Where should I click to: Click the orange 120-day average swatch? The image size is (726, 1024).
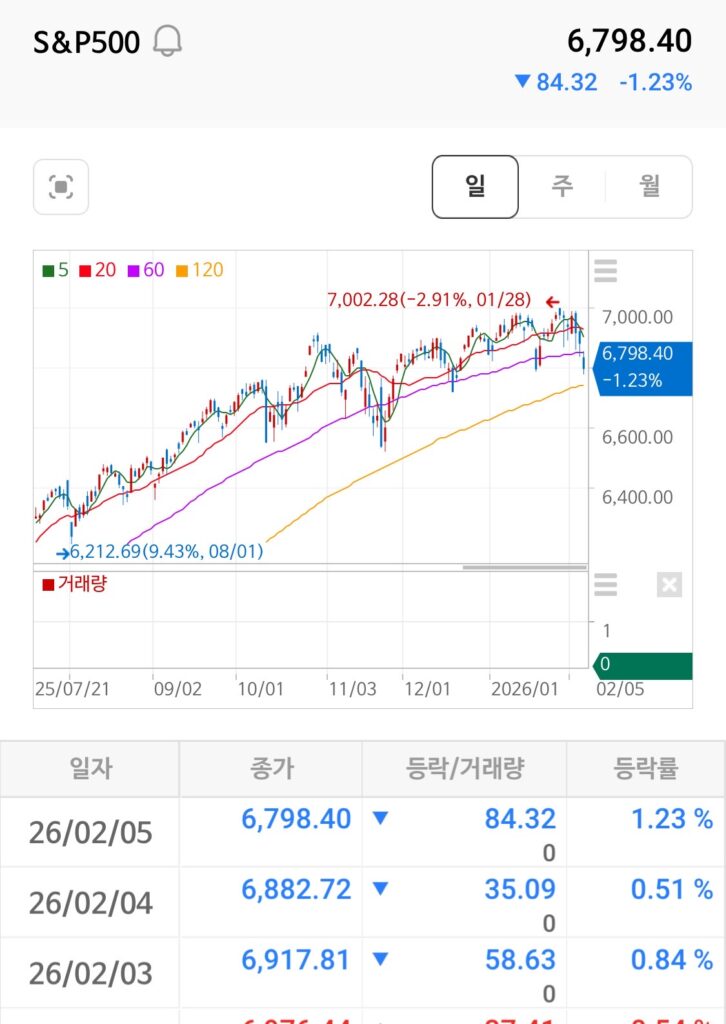[182, 270]
